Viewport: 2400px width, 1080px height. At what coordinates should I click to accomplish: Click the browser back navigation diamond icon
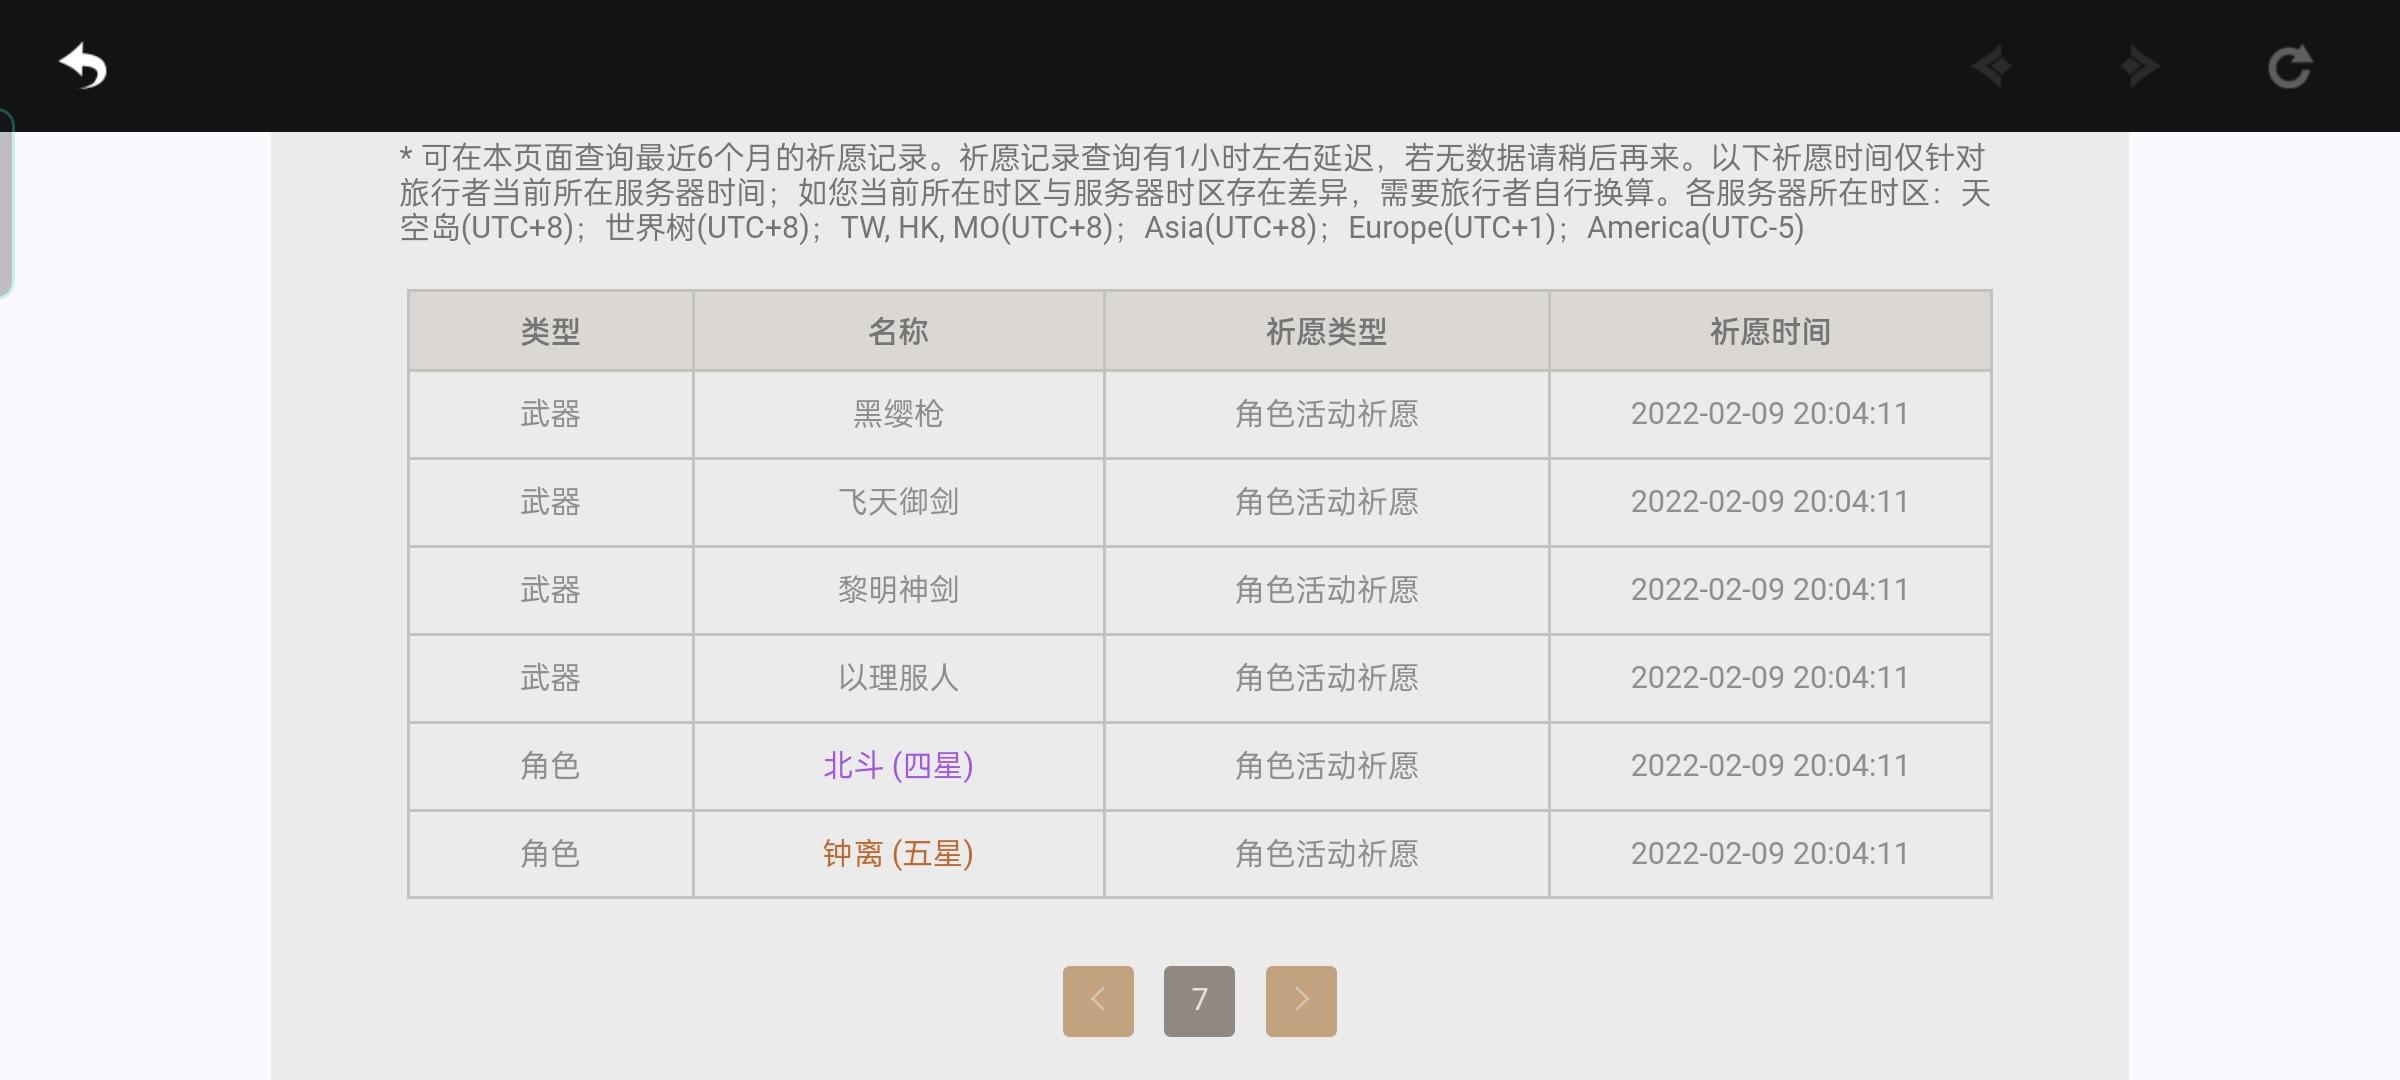[x=1992, y=67]
